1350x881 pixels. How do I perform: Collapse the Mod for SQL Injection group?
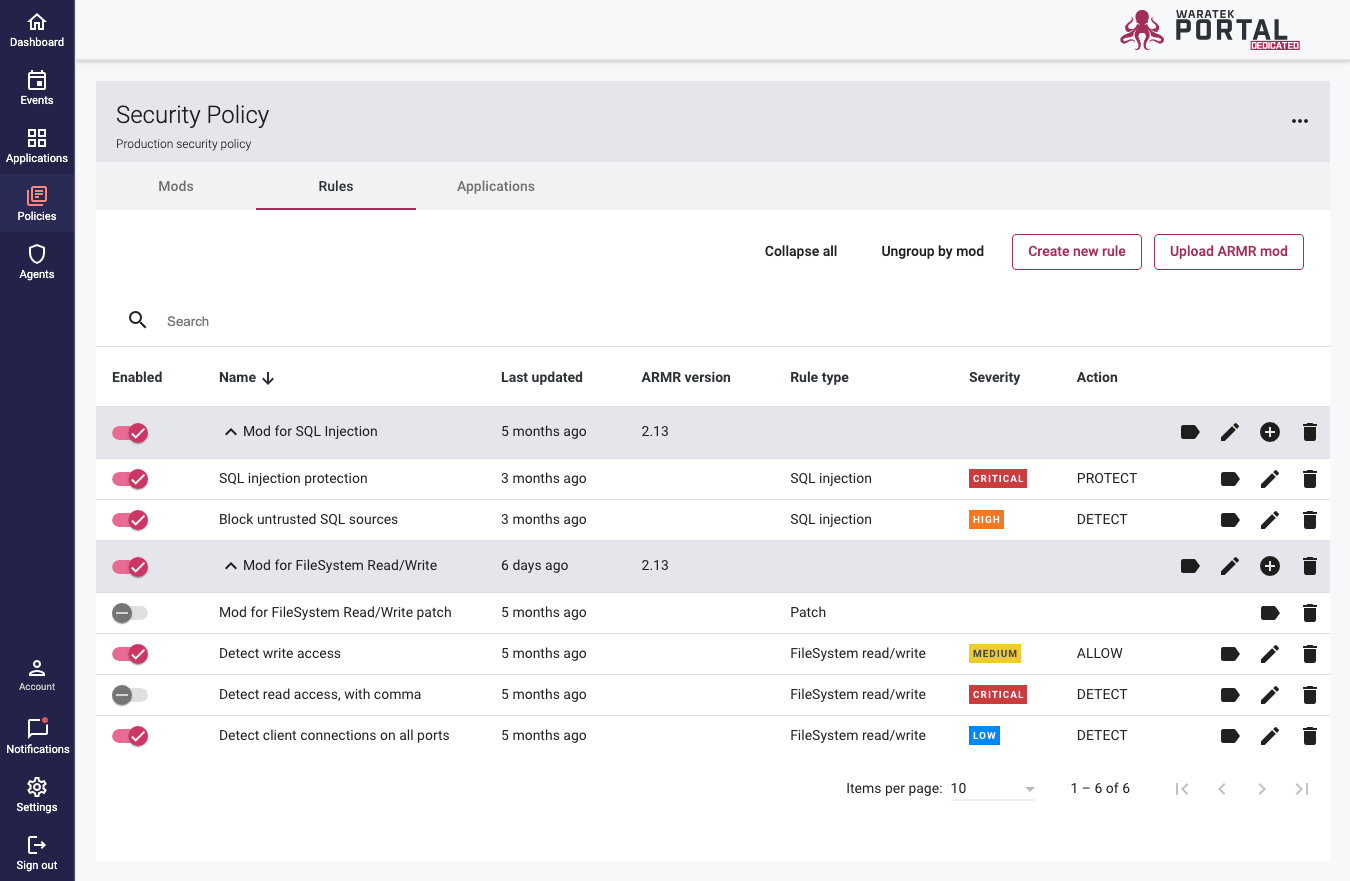click(x=231, y=432)
